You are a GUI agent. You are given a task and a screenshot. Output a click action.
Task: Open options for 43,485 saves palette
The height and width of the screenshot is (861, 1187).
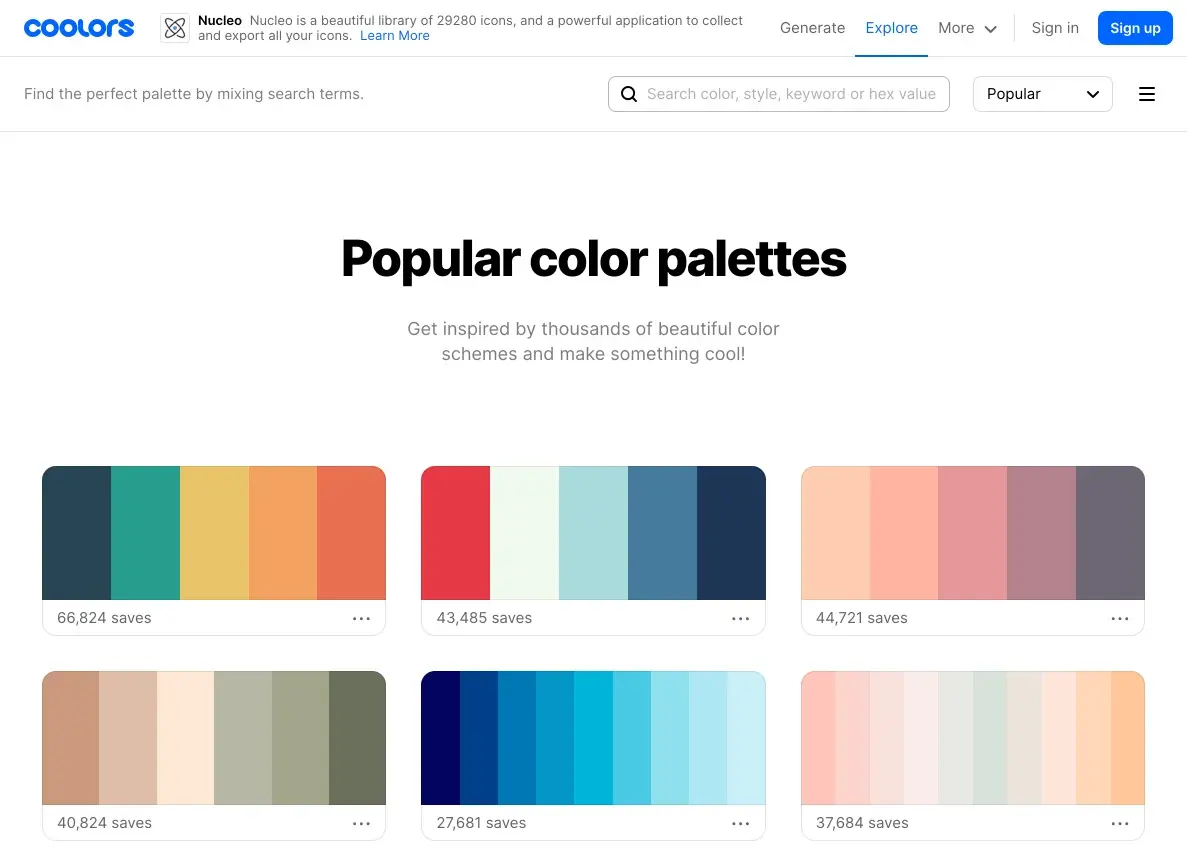tap(740, 618)
